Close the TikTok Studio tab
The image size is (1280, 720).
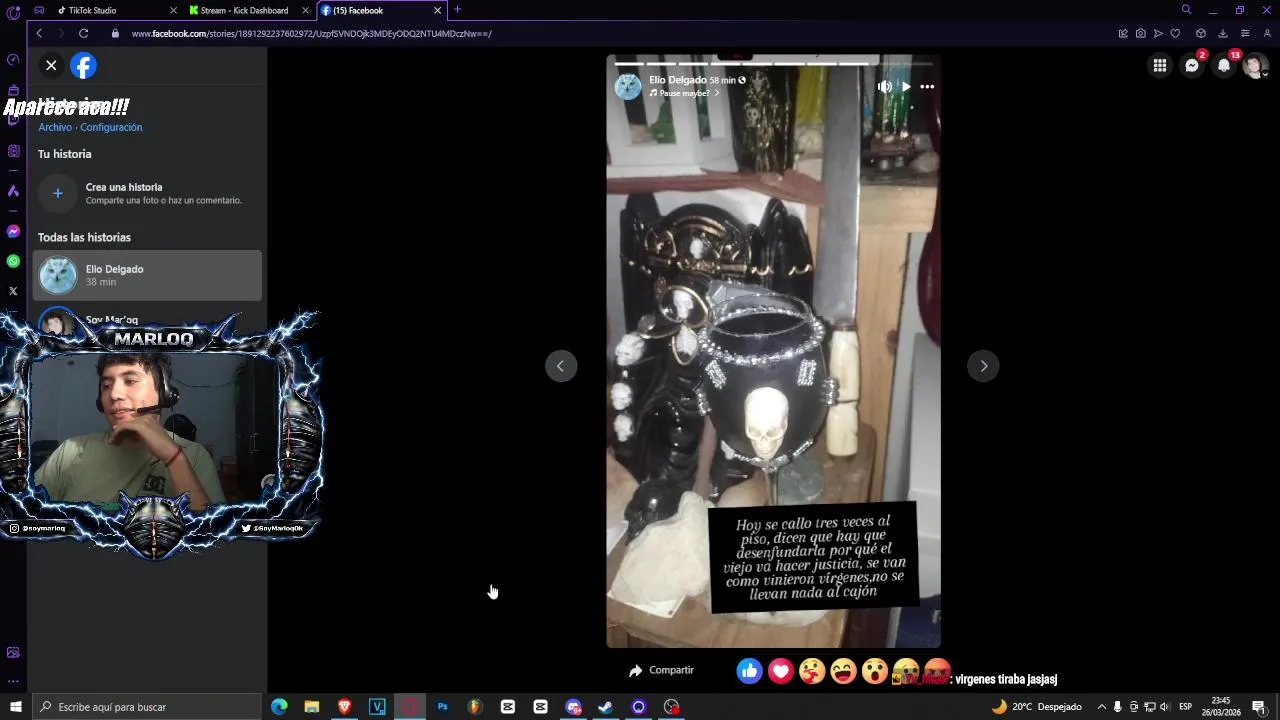click(x=173, y=10)
